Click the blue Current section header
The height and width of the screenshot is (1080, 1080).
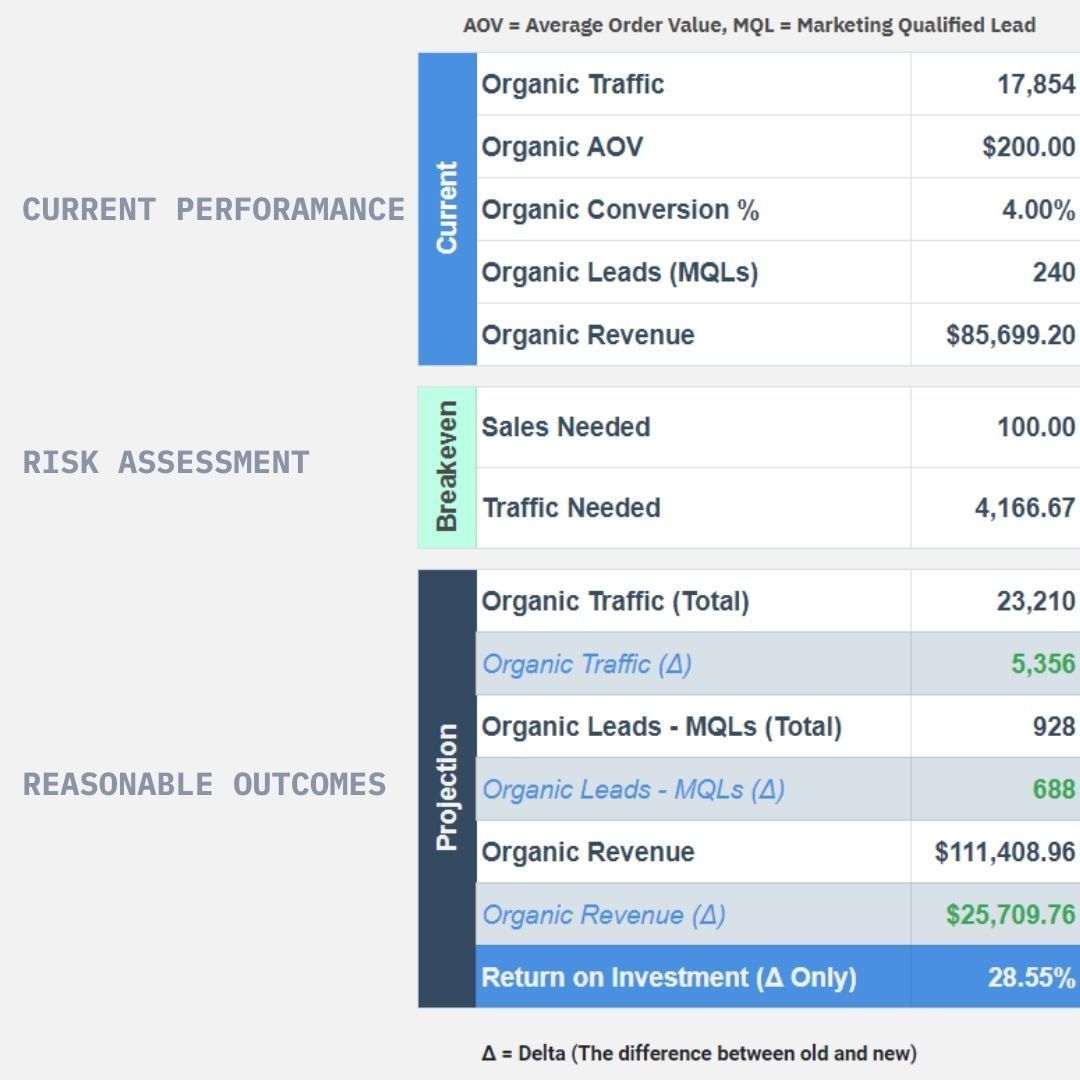click(x=447, y=209)
